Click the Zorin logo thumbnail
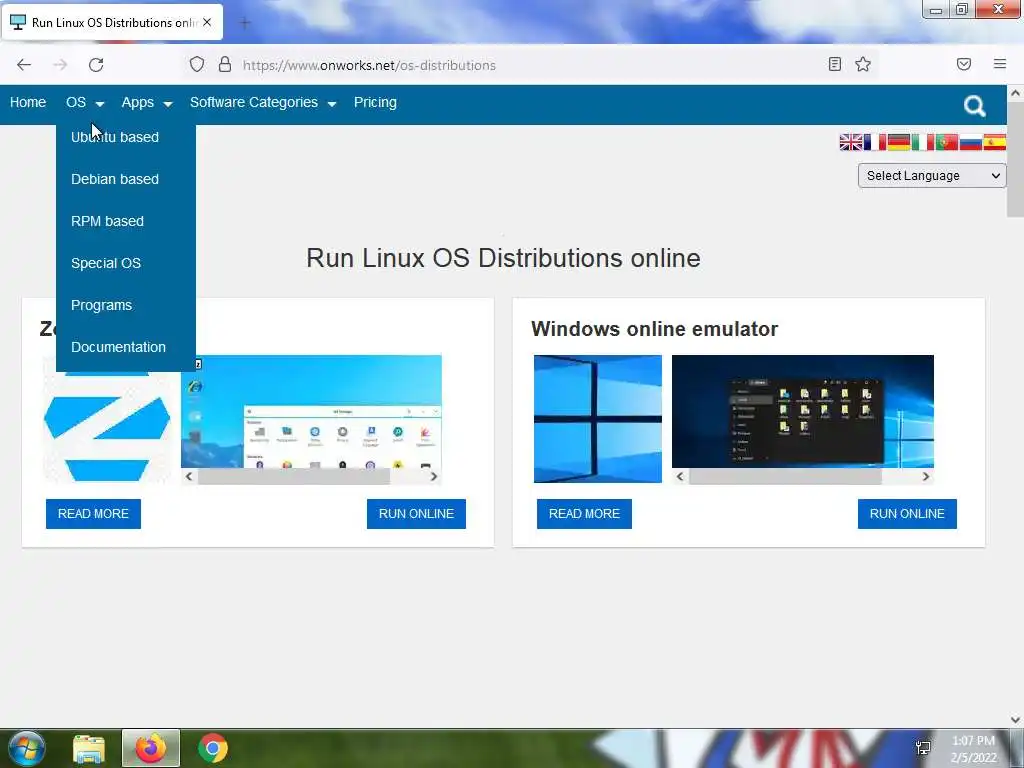The height and width of the screenshot is (768, 1024). [107, 419]
